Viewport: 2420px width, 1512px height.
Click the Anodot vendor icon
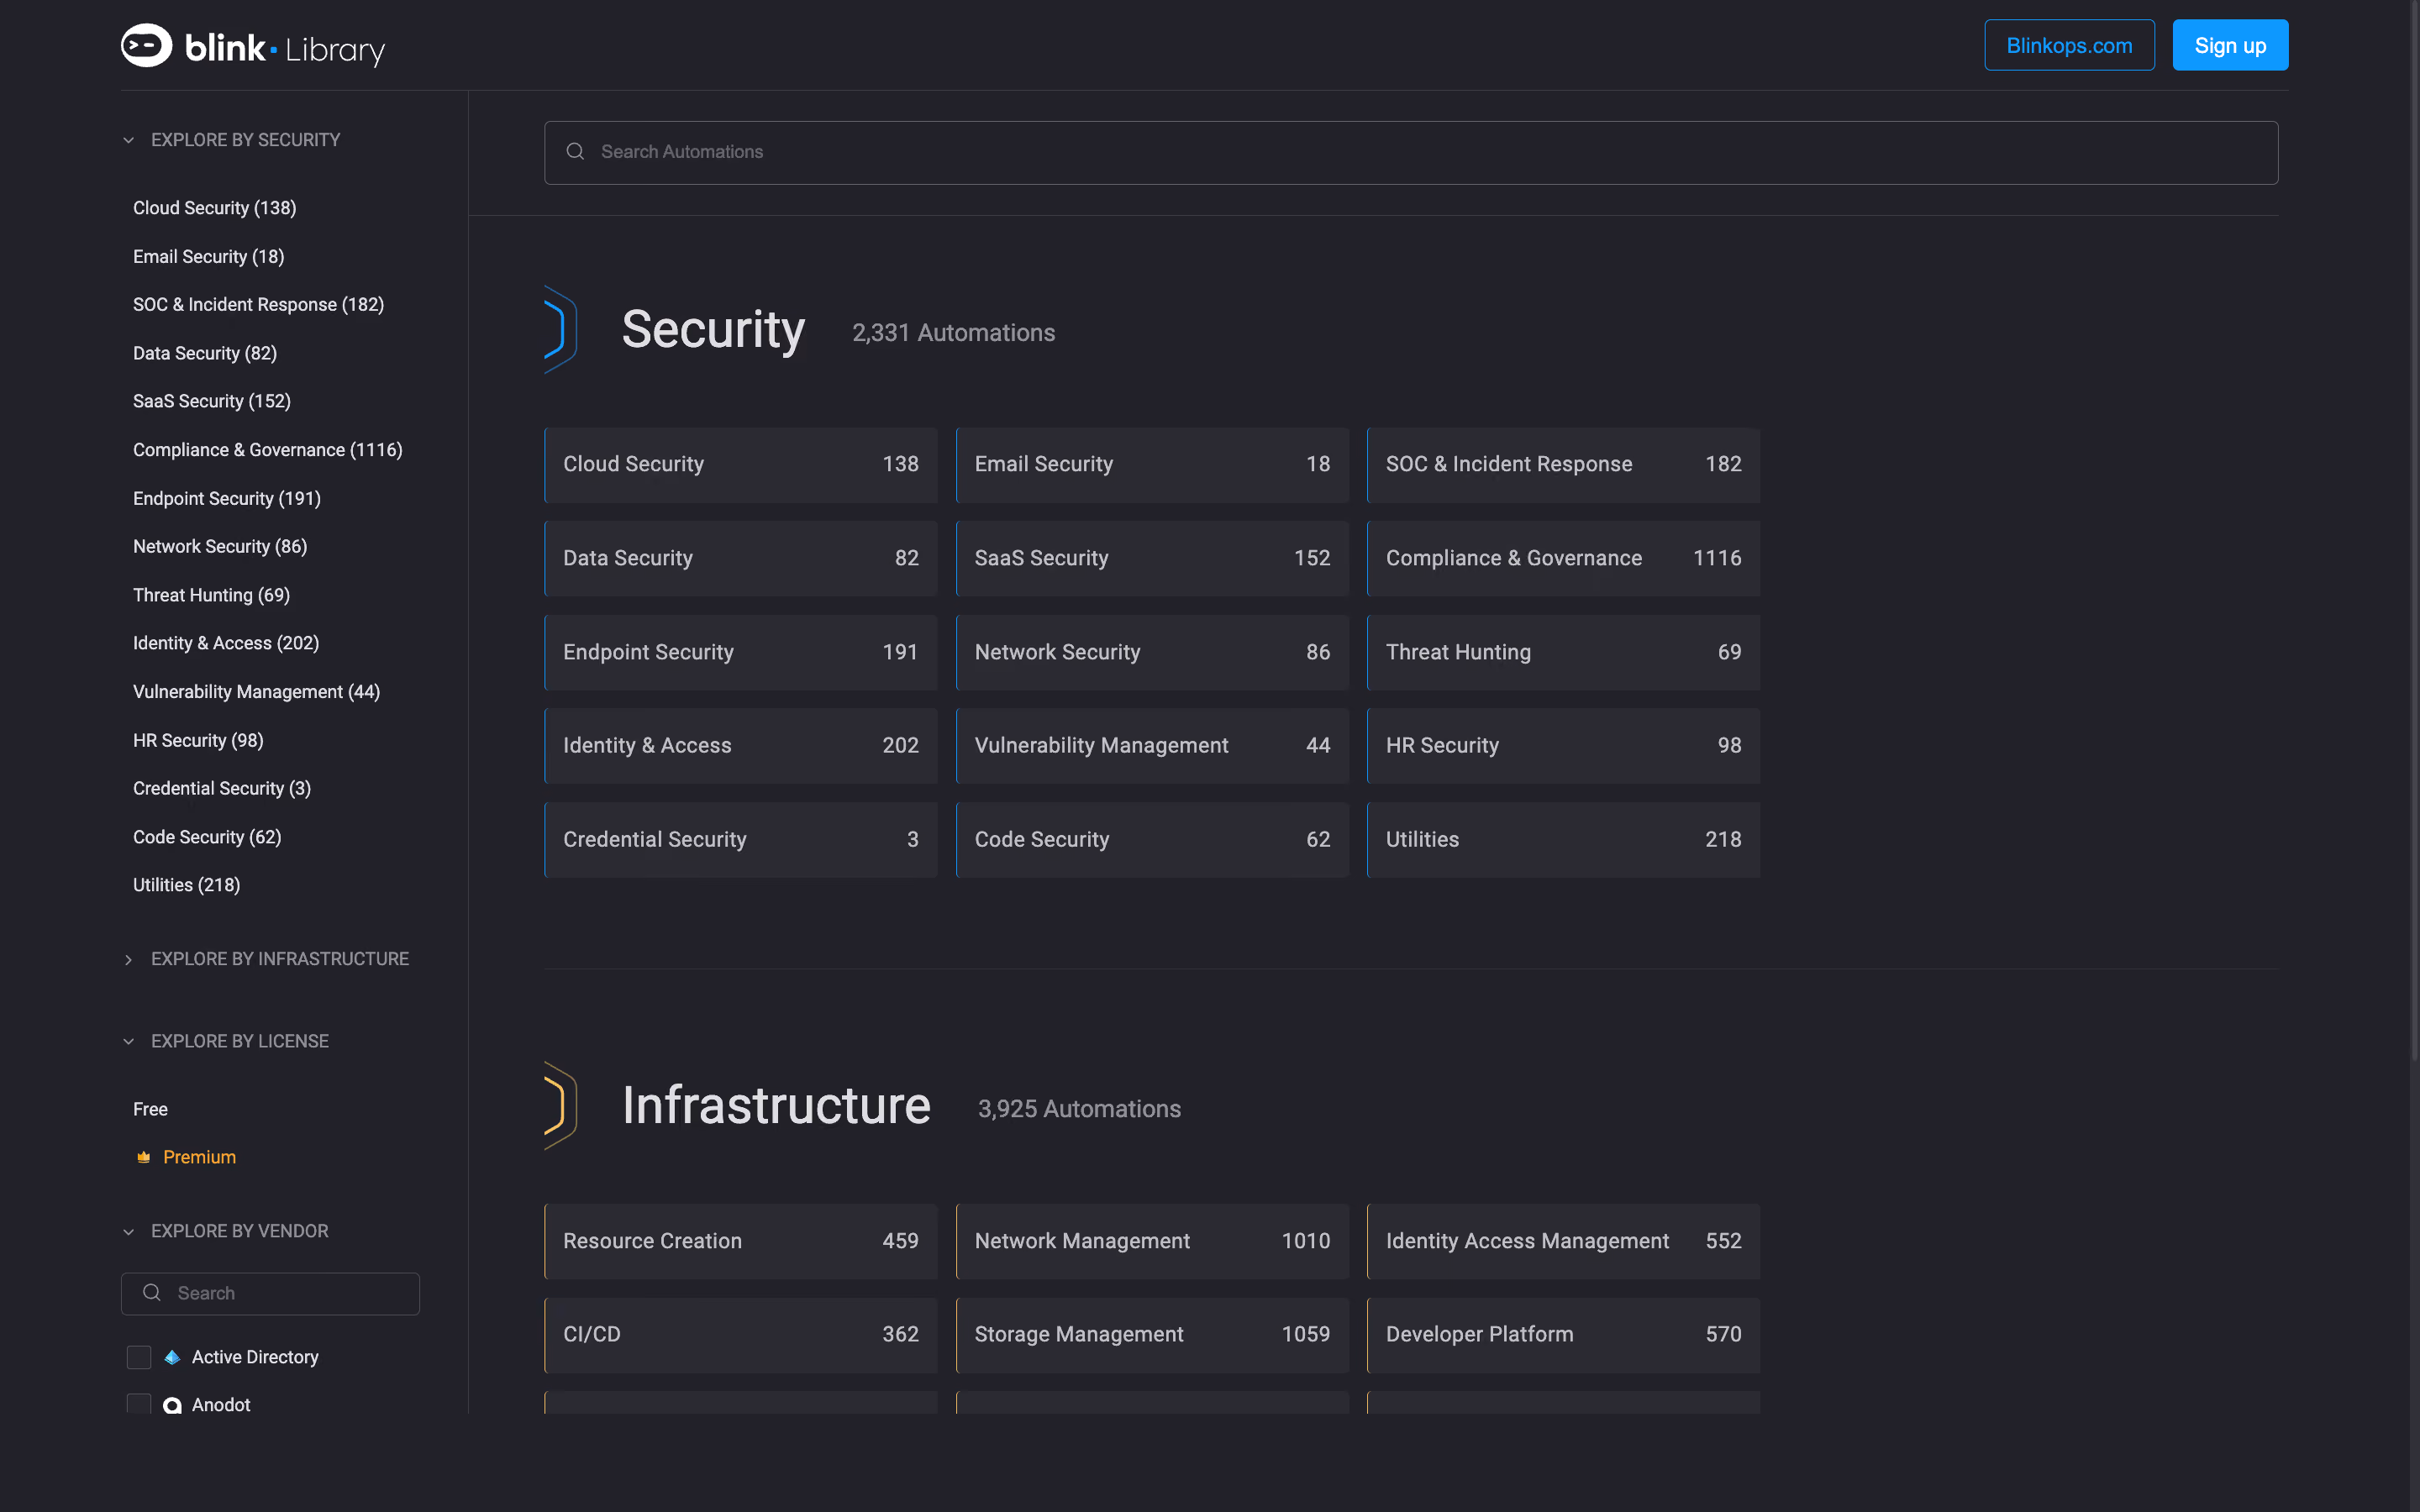[172, 1405]
